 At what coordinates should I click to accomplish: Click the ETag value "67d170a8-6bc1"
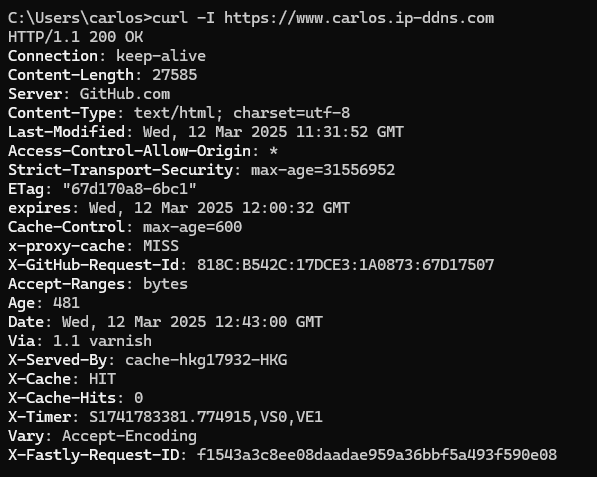129,189
